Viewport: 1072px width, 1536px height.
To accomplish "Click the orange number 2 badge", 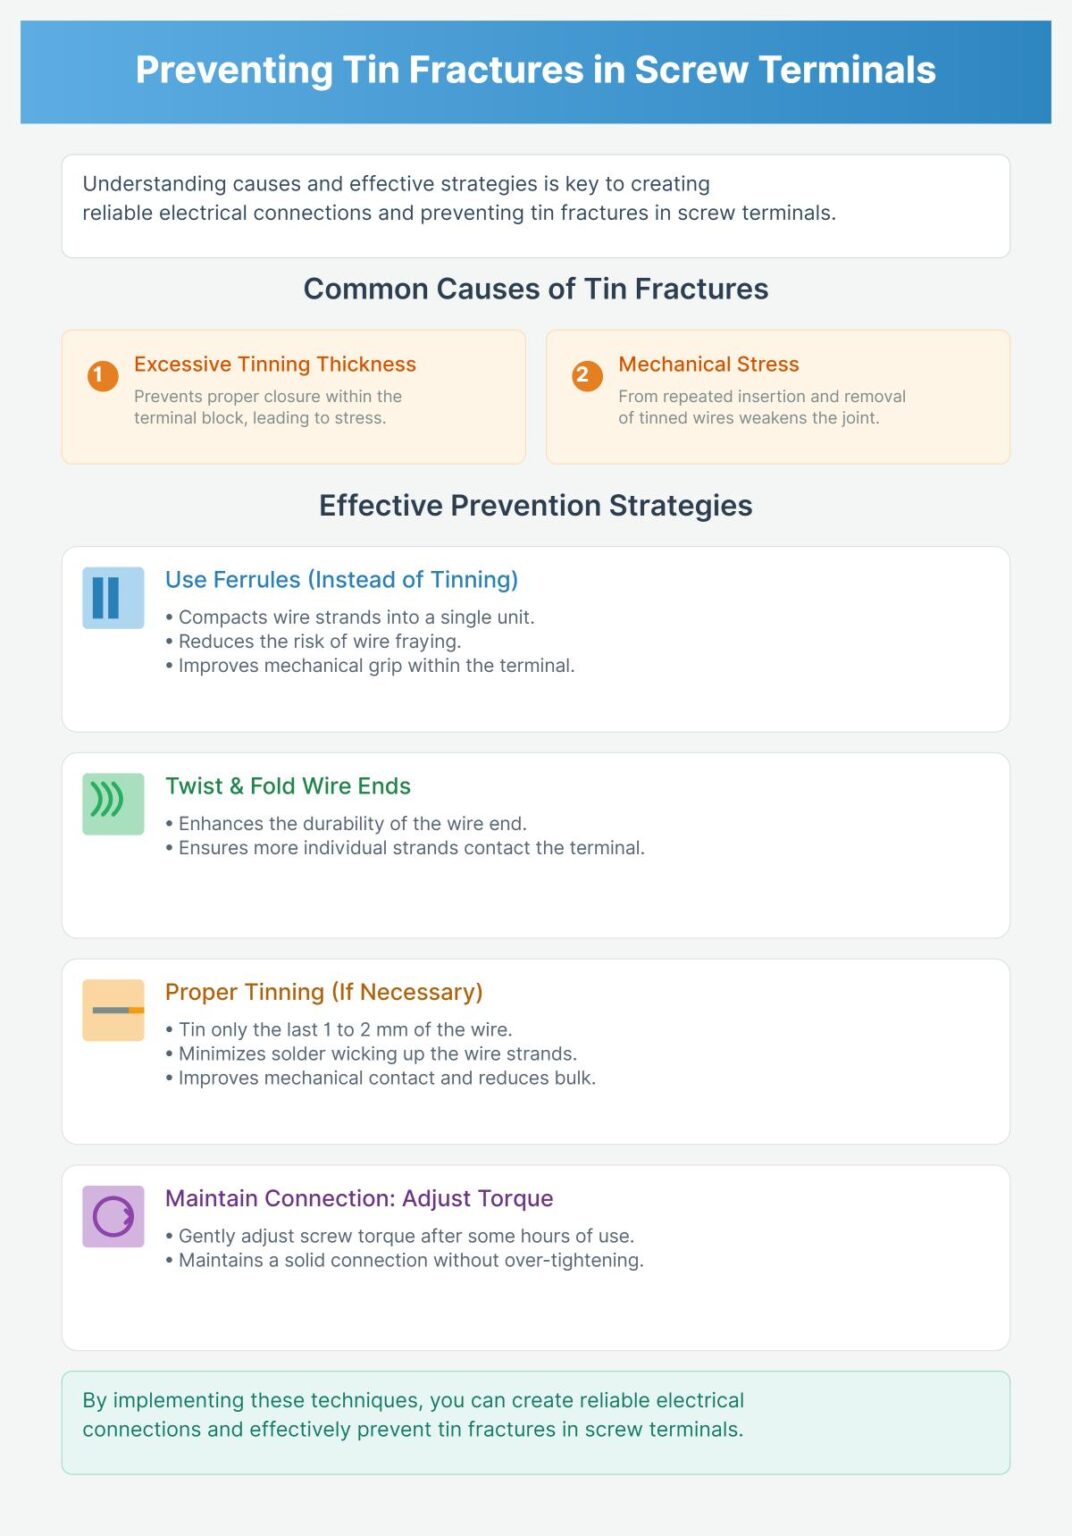I will pyautogui.click(x=587, y=376).
